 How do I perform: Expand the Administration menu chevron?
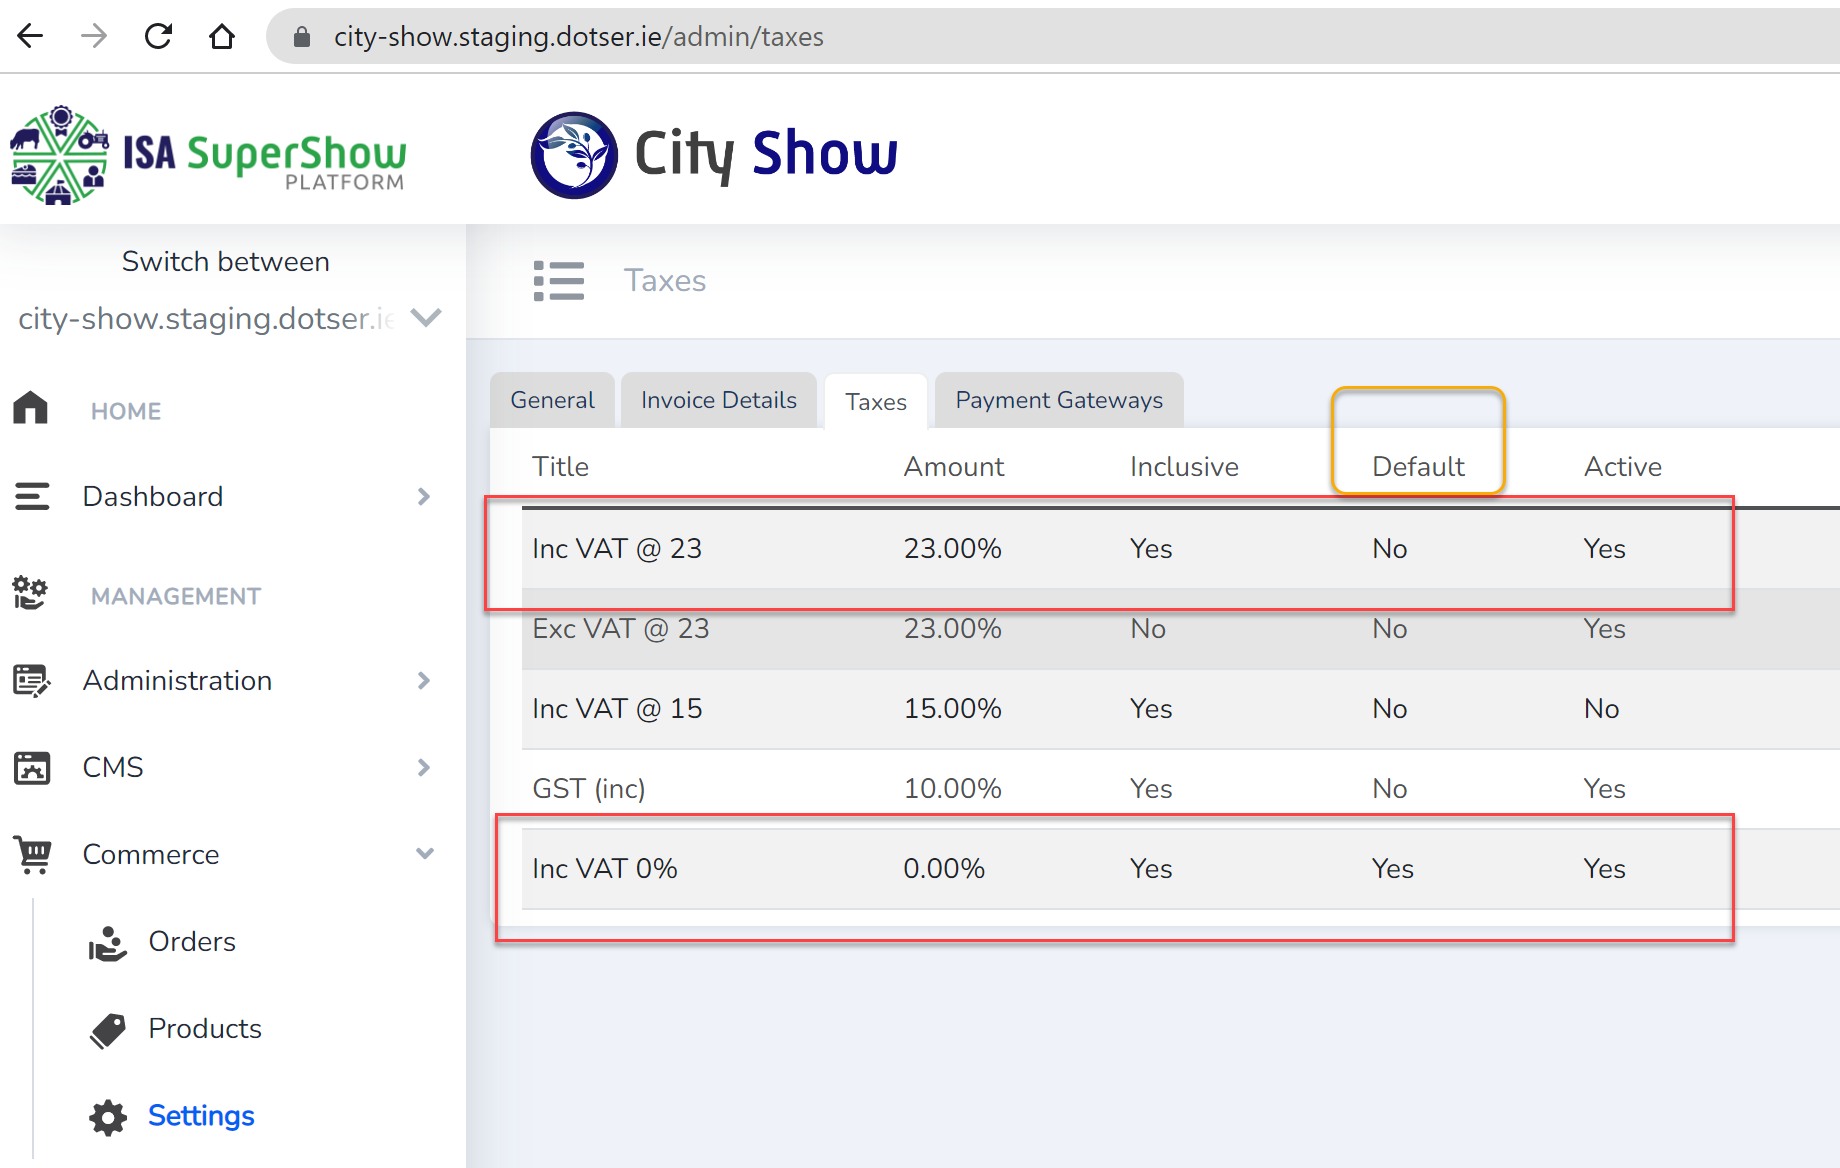(424, 681)
